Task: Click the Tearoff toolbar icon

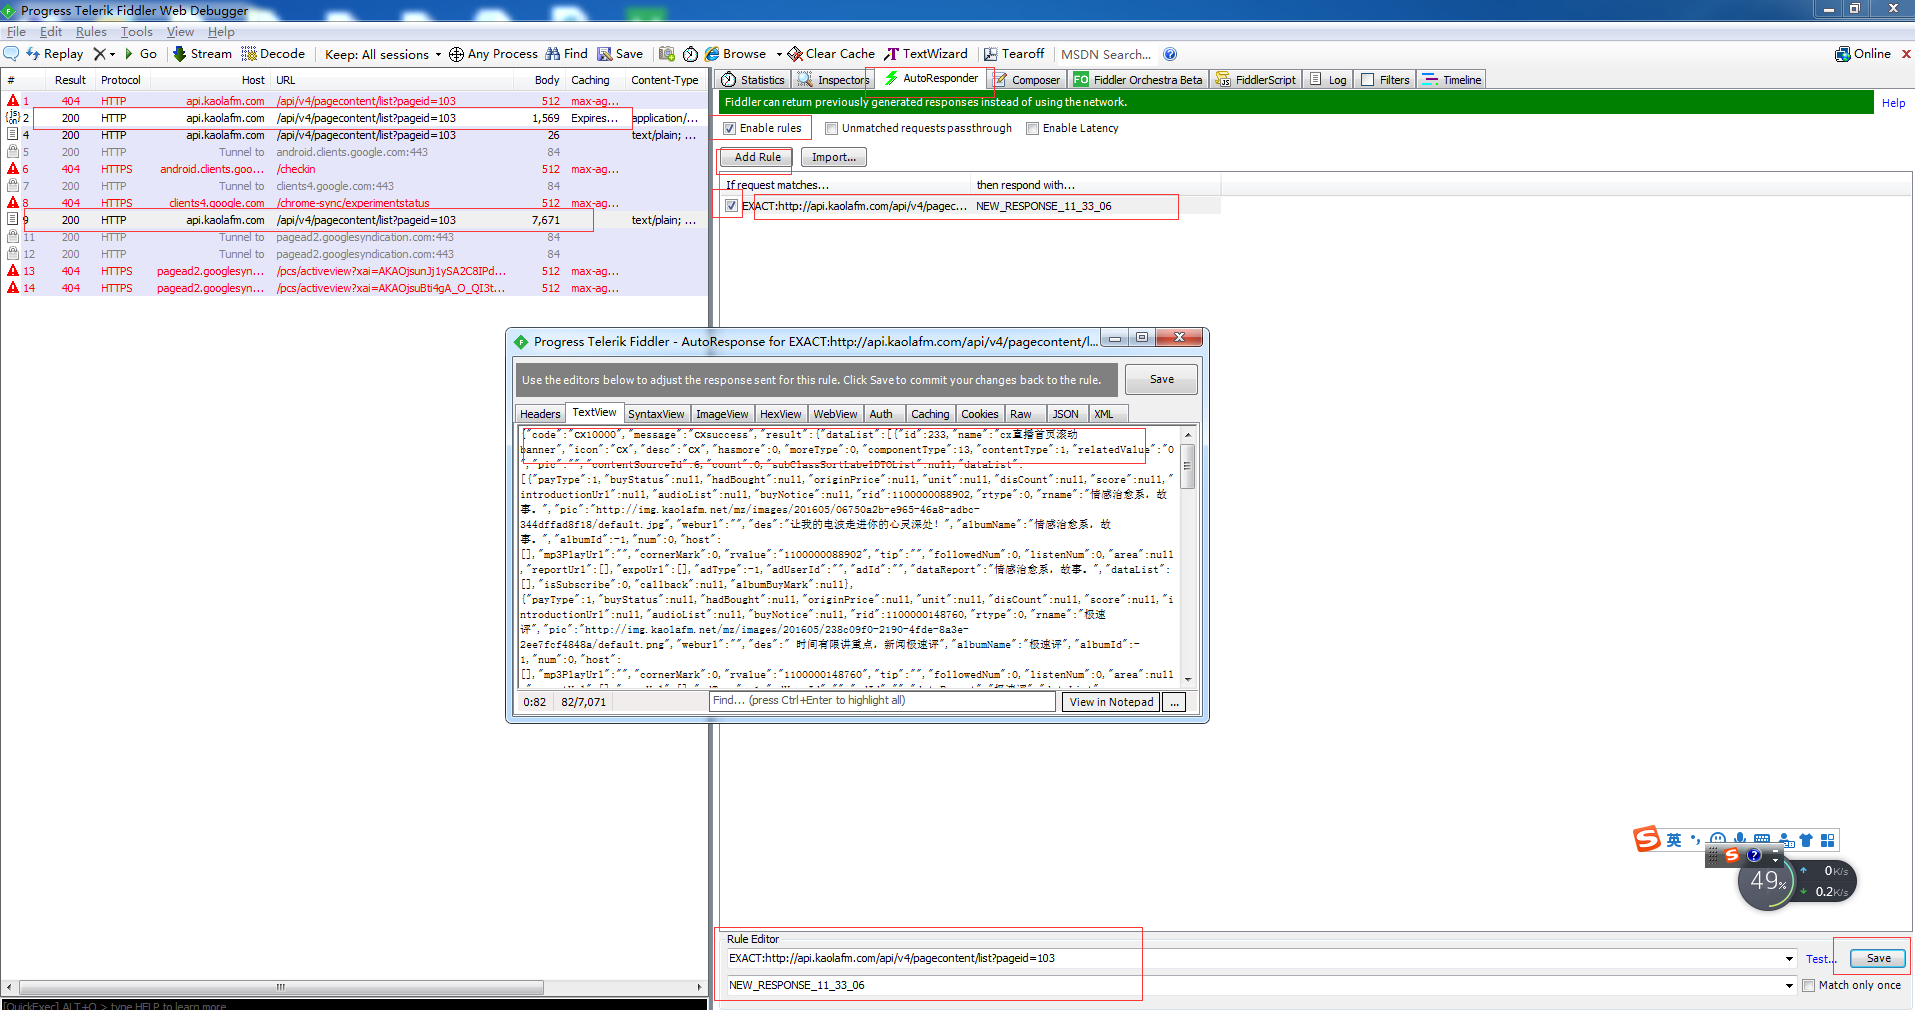Action: point(990,54)
